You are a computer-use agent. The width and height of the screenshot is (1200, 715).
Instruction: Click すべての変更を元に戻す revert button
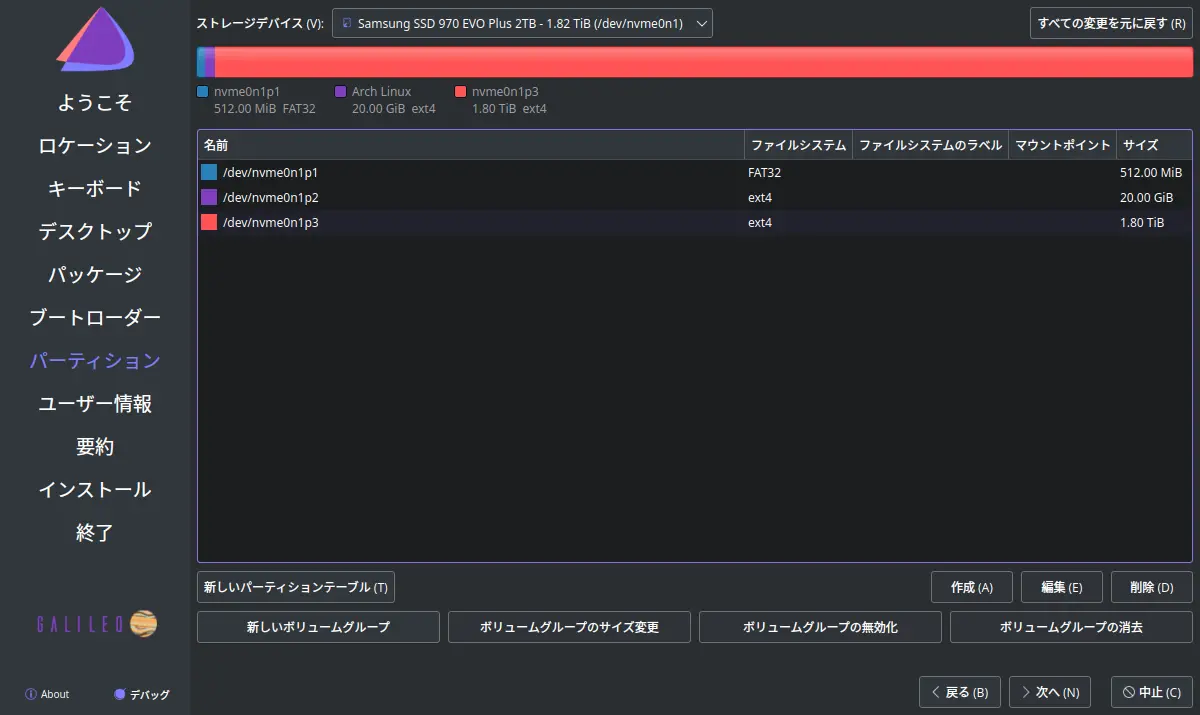pos(1111,23)
